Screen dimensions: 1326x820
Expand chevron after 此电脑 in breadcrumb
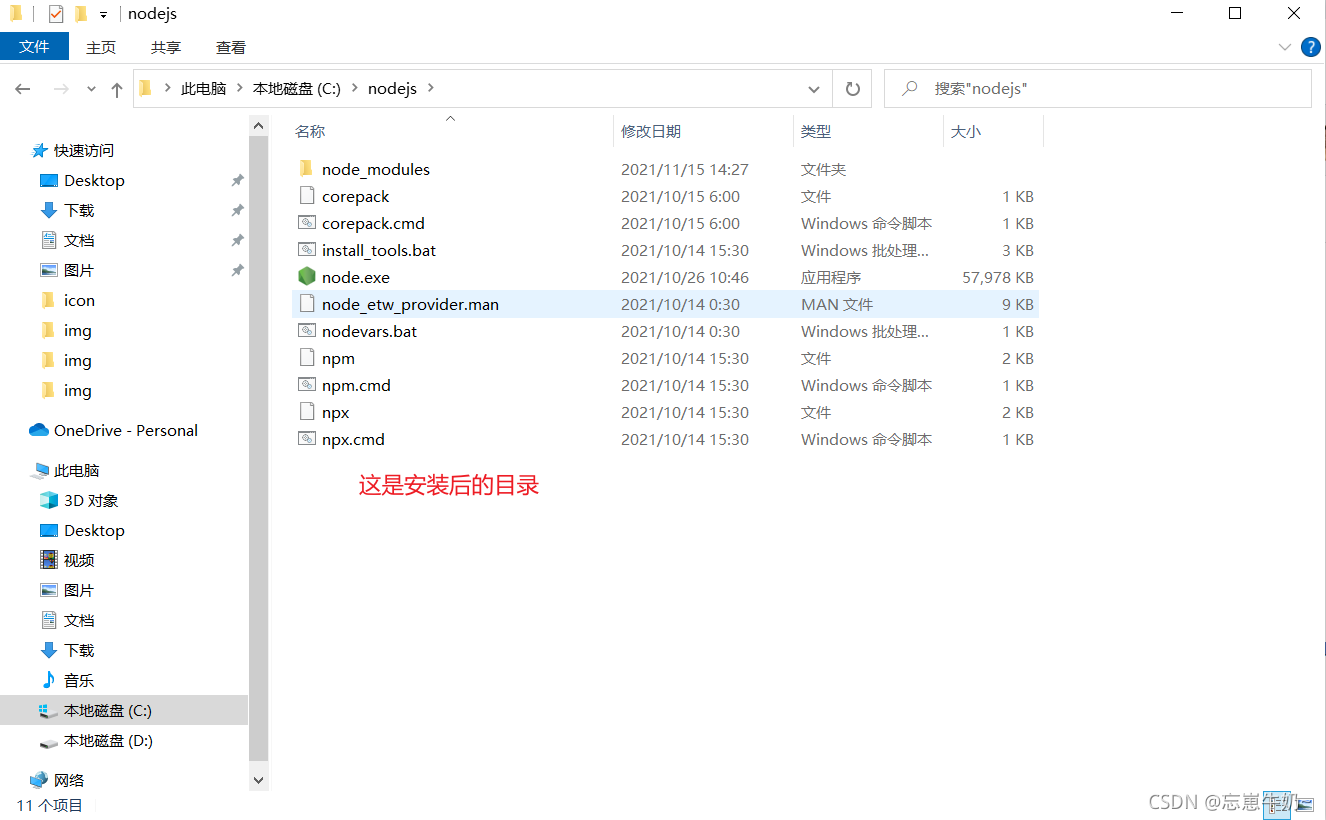point(239,89)
